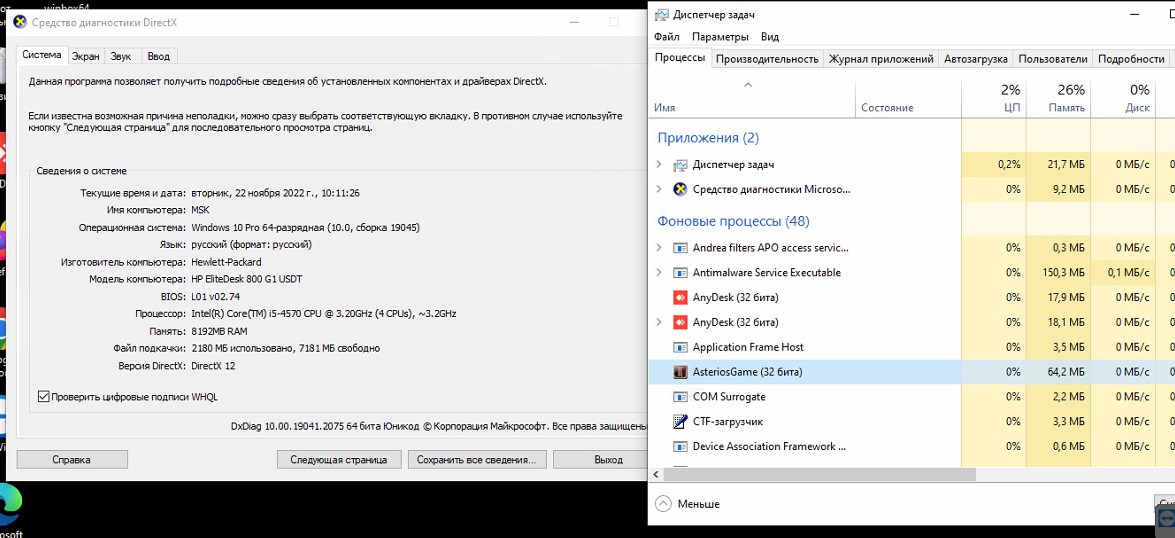Click Сохранить все сведения button
The width and height of the screenshot is (1175, 538).
(x=477, y=459)
